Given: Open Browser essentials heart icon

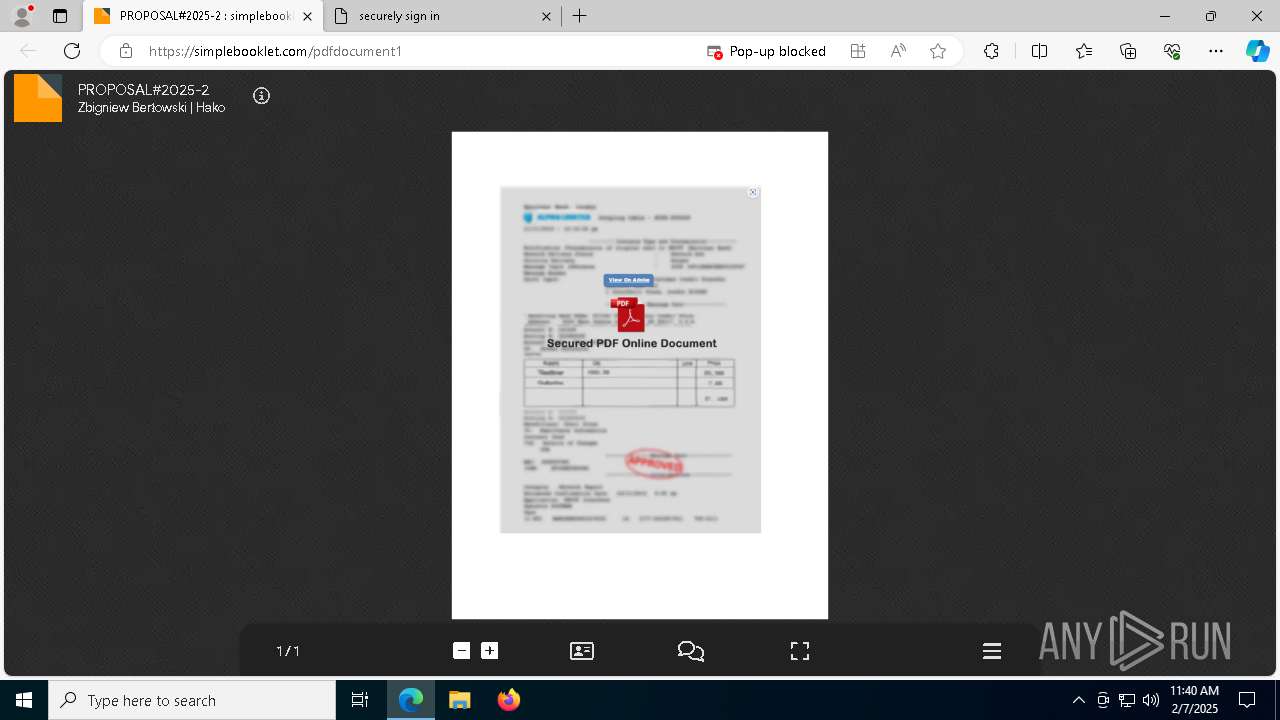Looking at the screenshot, I should click(x=1172, y=51).
